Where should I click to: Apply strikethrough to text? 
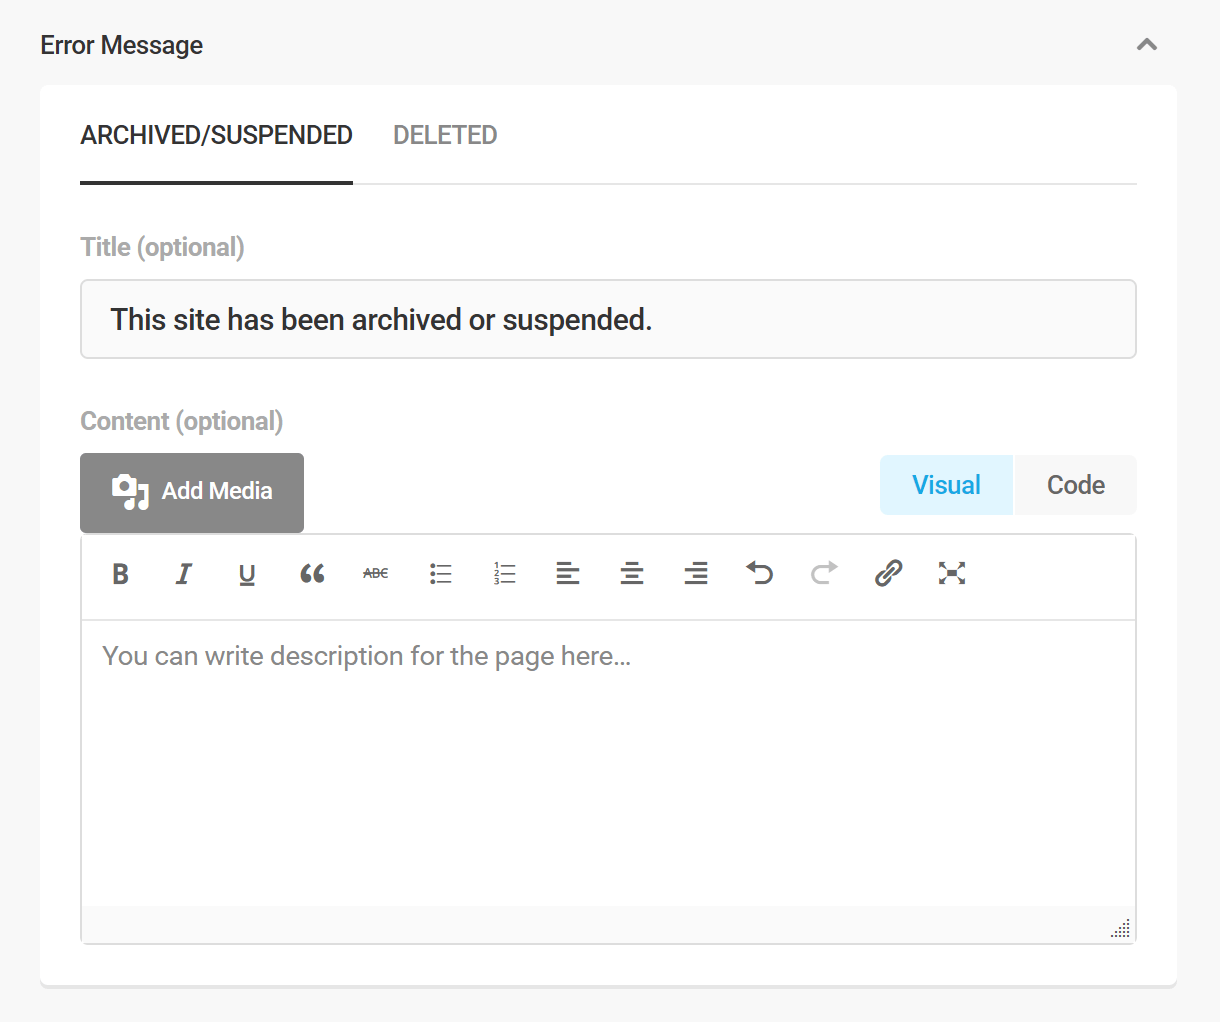click(x=375, y=573)
